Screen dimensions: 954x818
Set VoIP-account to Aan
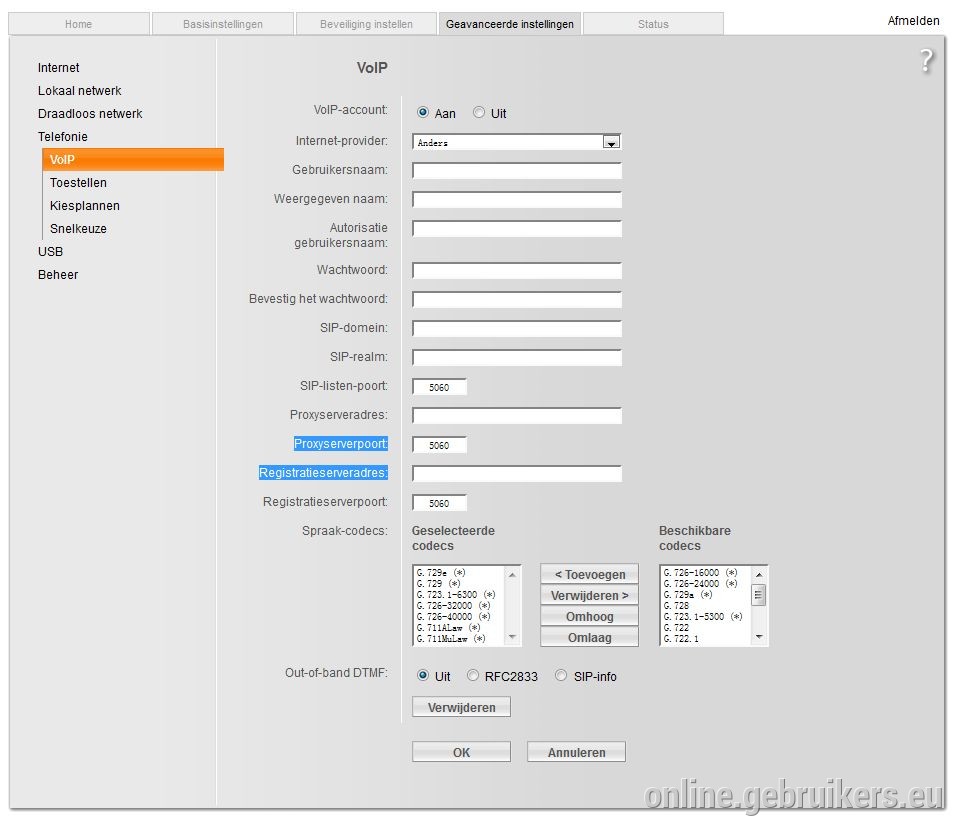click(423, 113)
